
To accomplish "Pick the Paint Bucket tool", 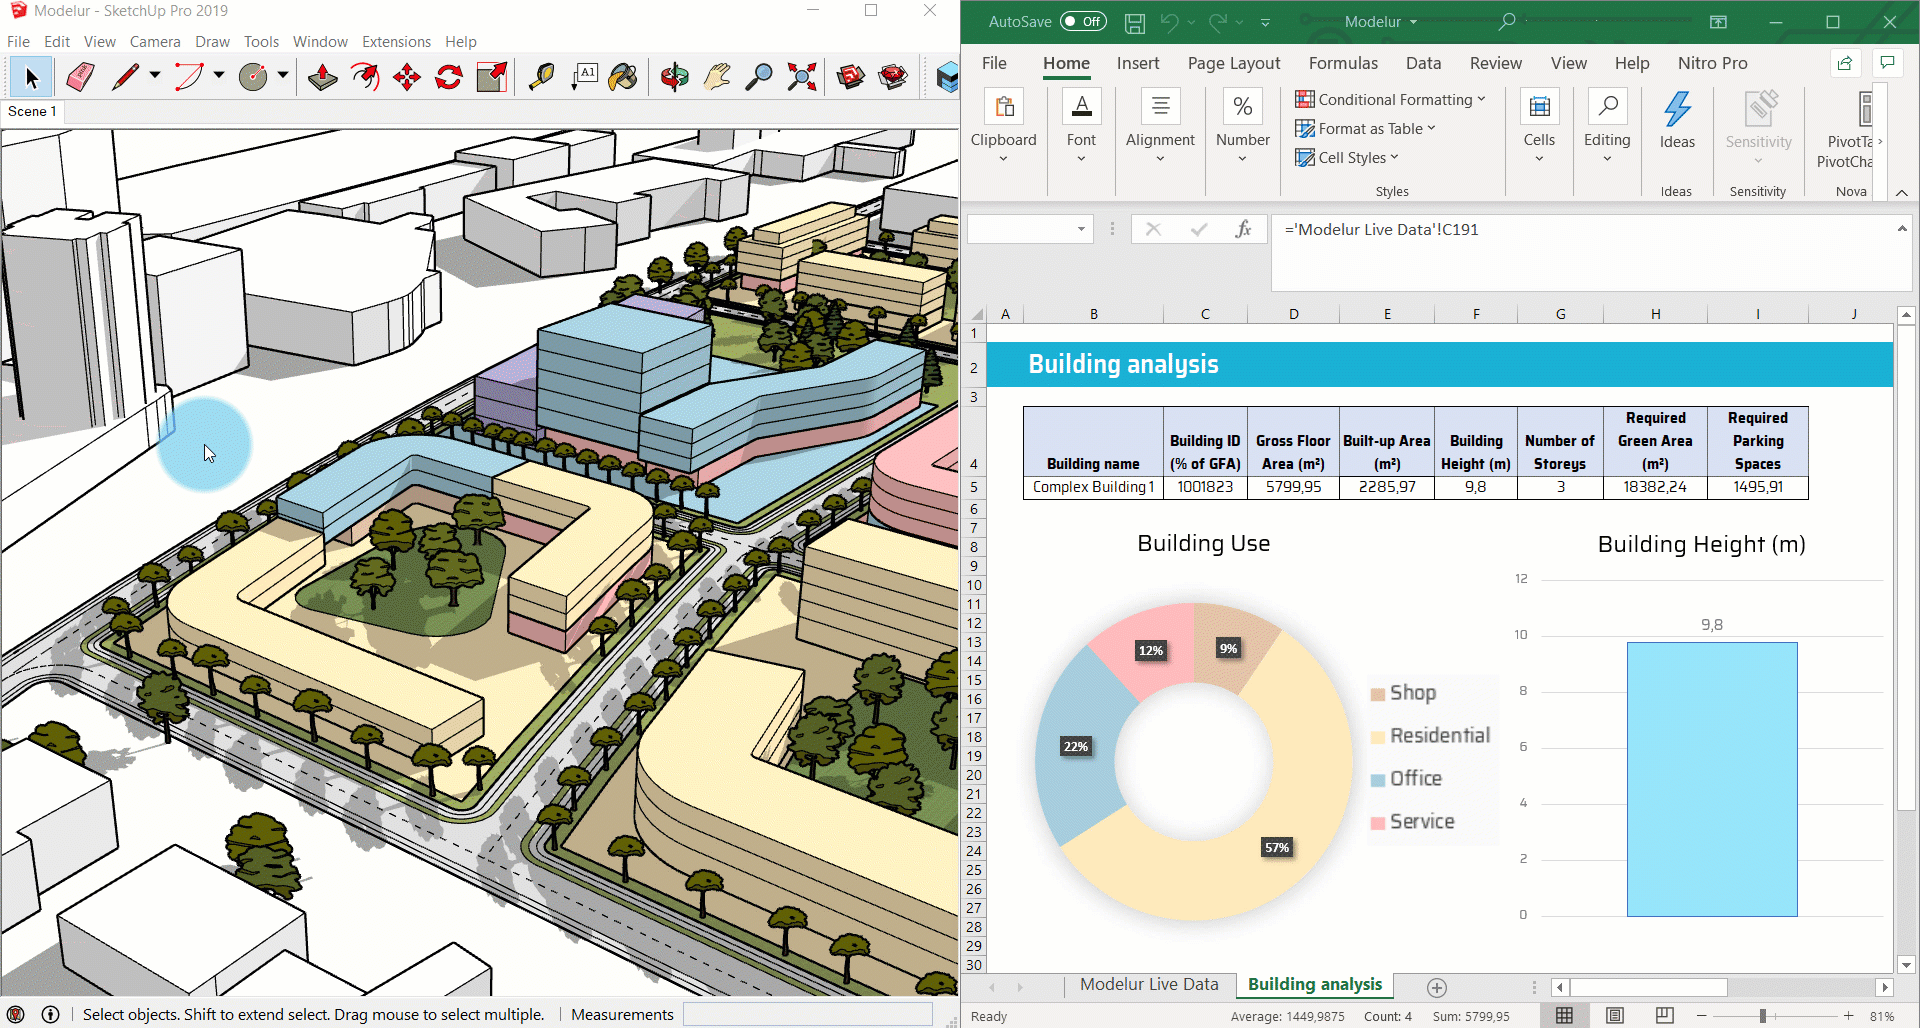I will coord(623,76).
